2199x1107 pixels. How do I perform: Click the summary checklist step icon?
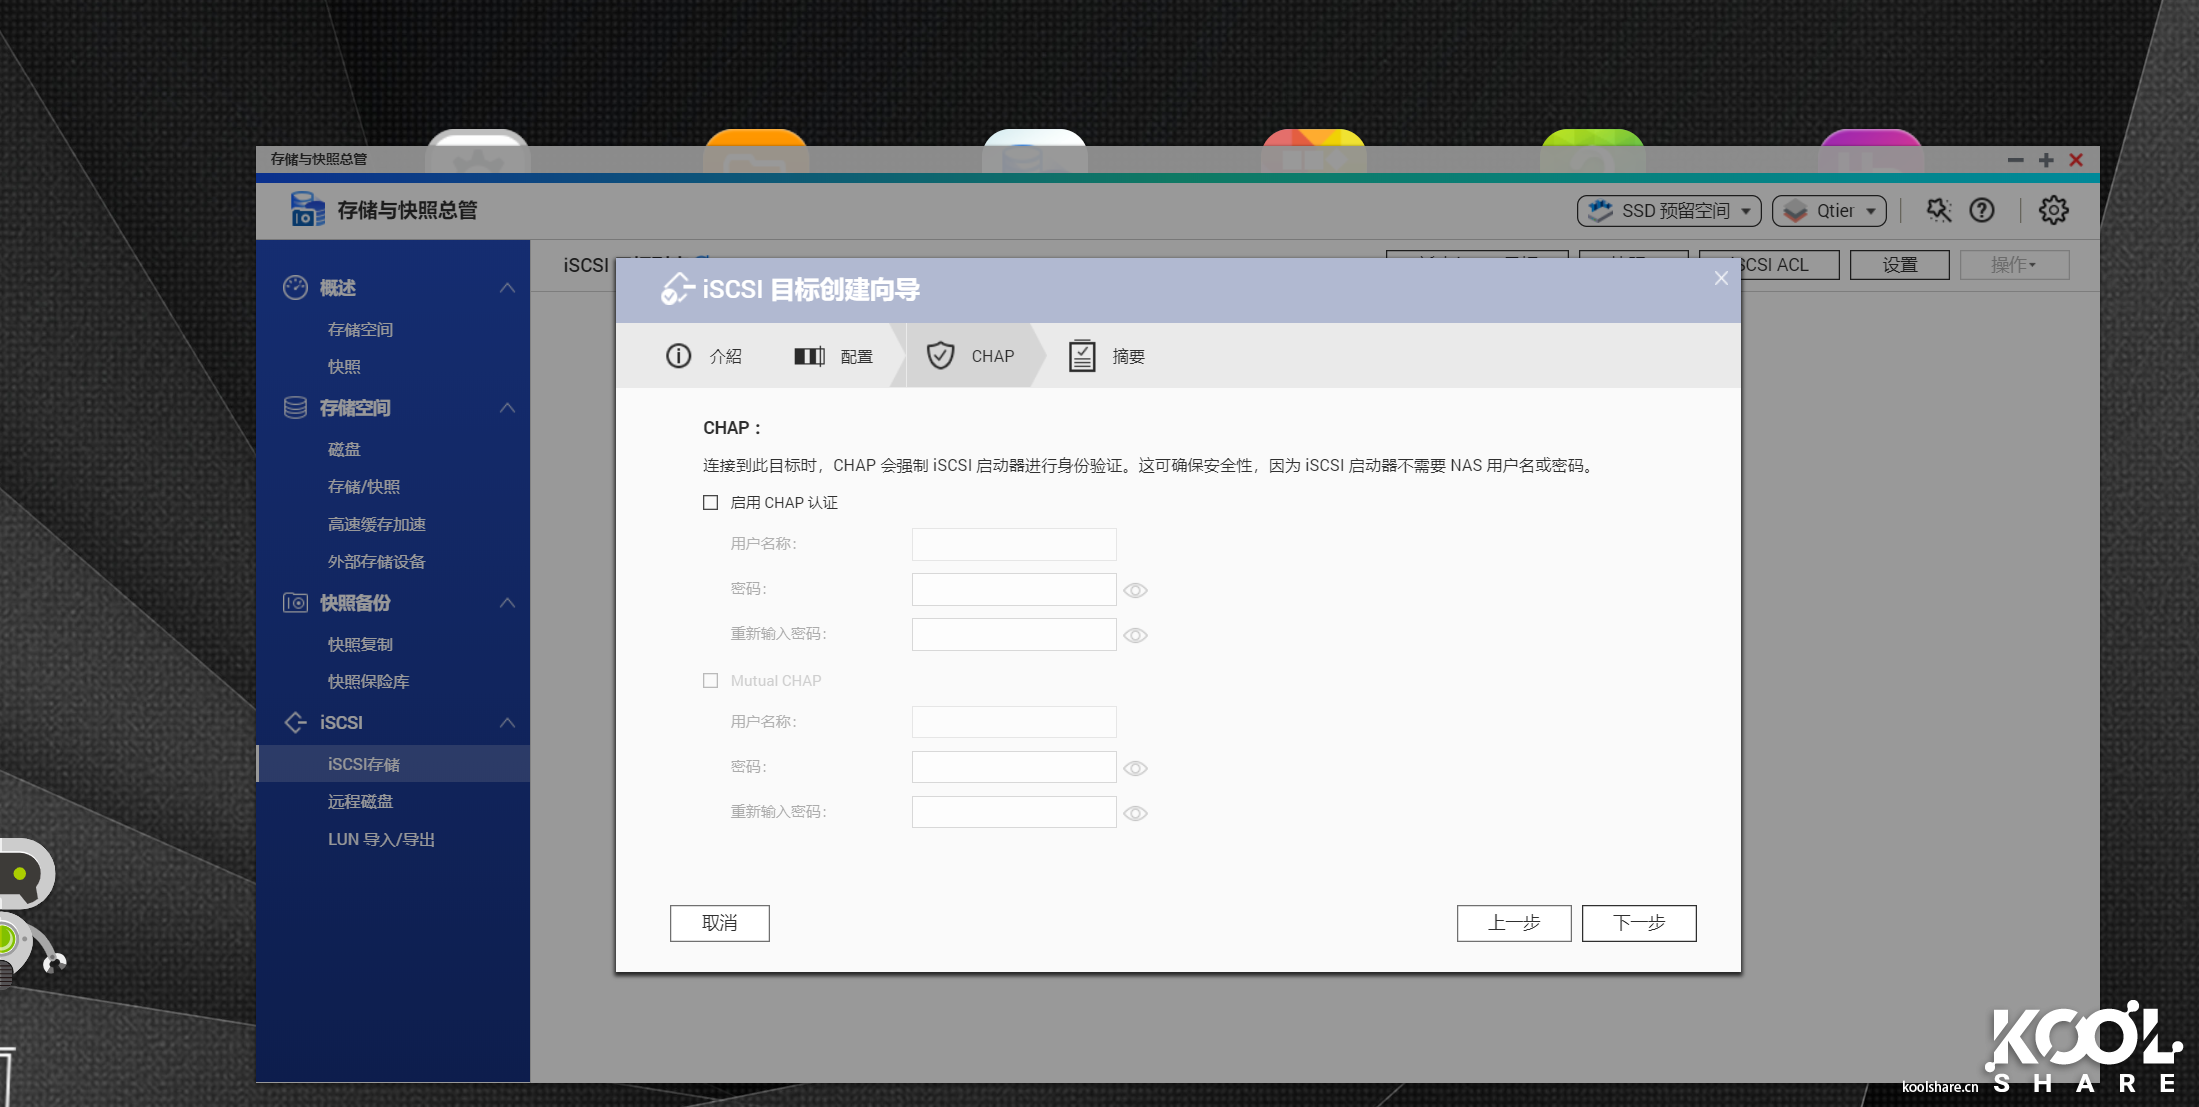tap(1081, 356)
